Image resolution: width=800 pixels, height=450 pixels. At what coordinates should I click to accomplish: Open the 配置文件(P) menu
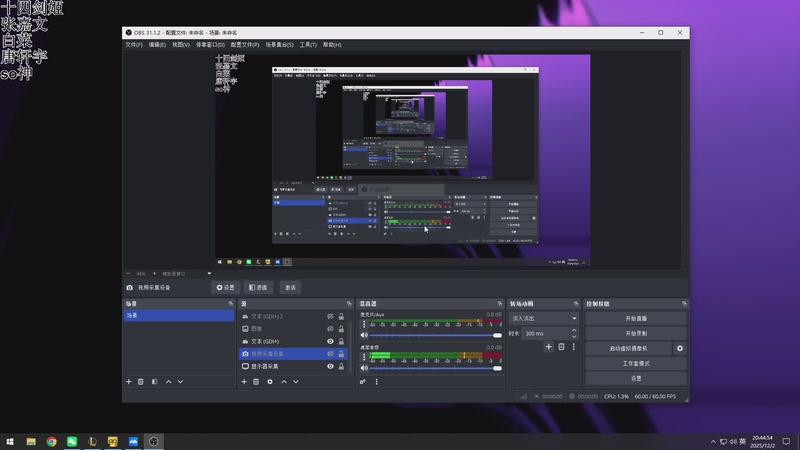(245, 45)
